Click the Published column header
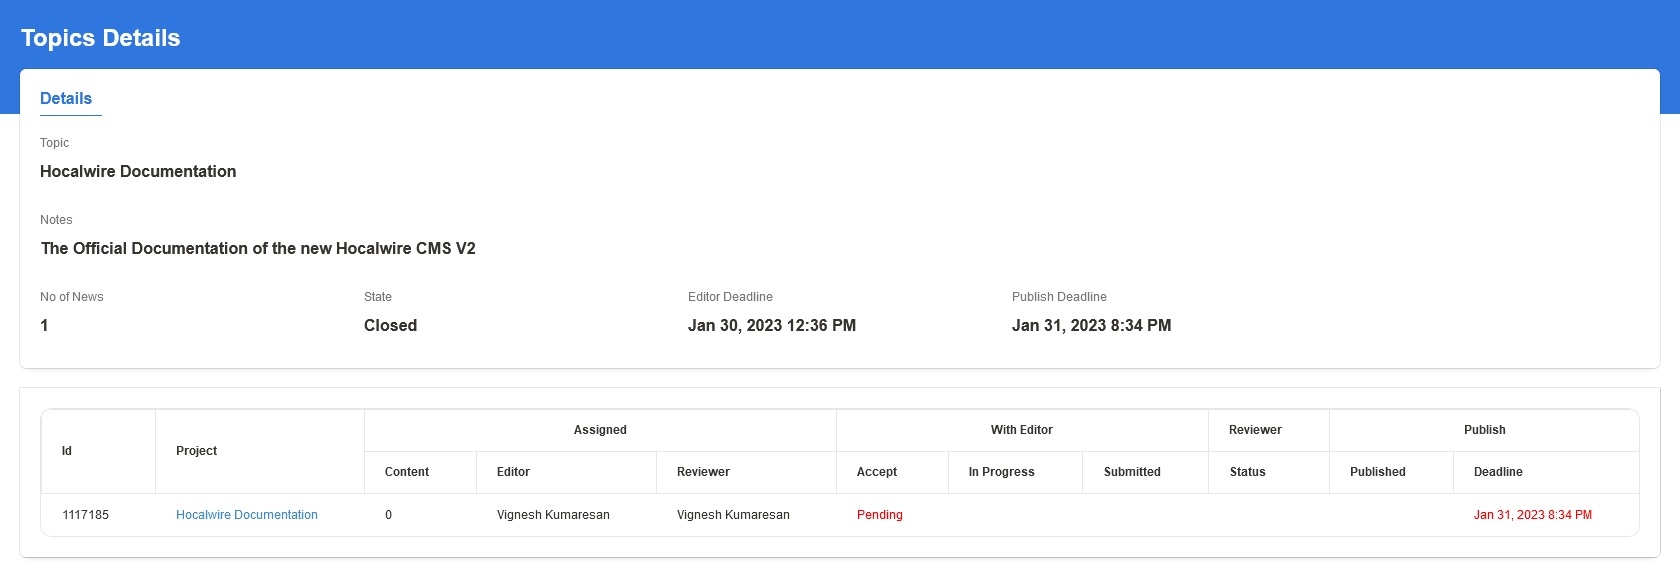The width and height of the screenshot is (1680, 574). pyautogui.click(x=1377, y=472)
